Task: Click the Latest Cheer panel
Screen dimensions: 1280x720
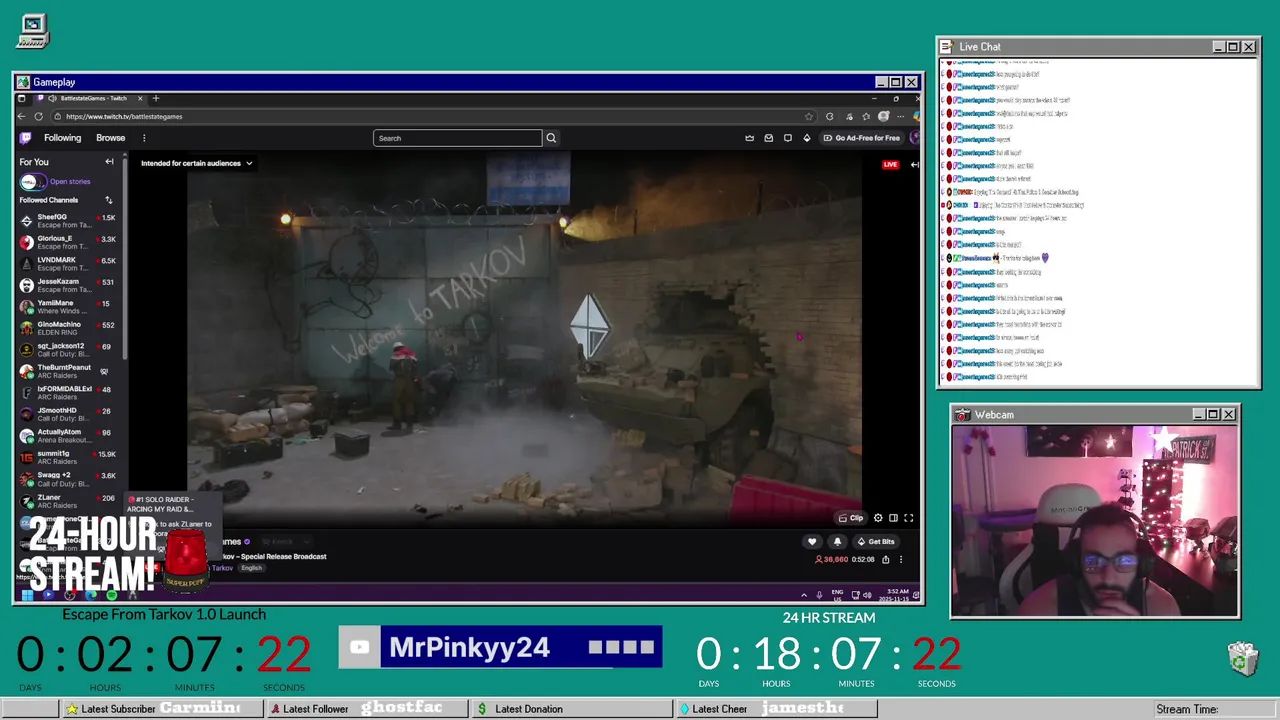Action: point(777,709)
